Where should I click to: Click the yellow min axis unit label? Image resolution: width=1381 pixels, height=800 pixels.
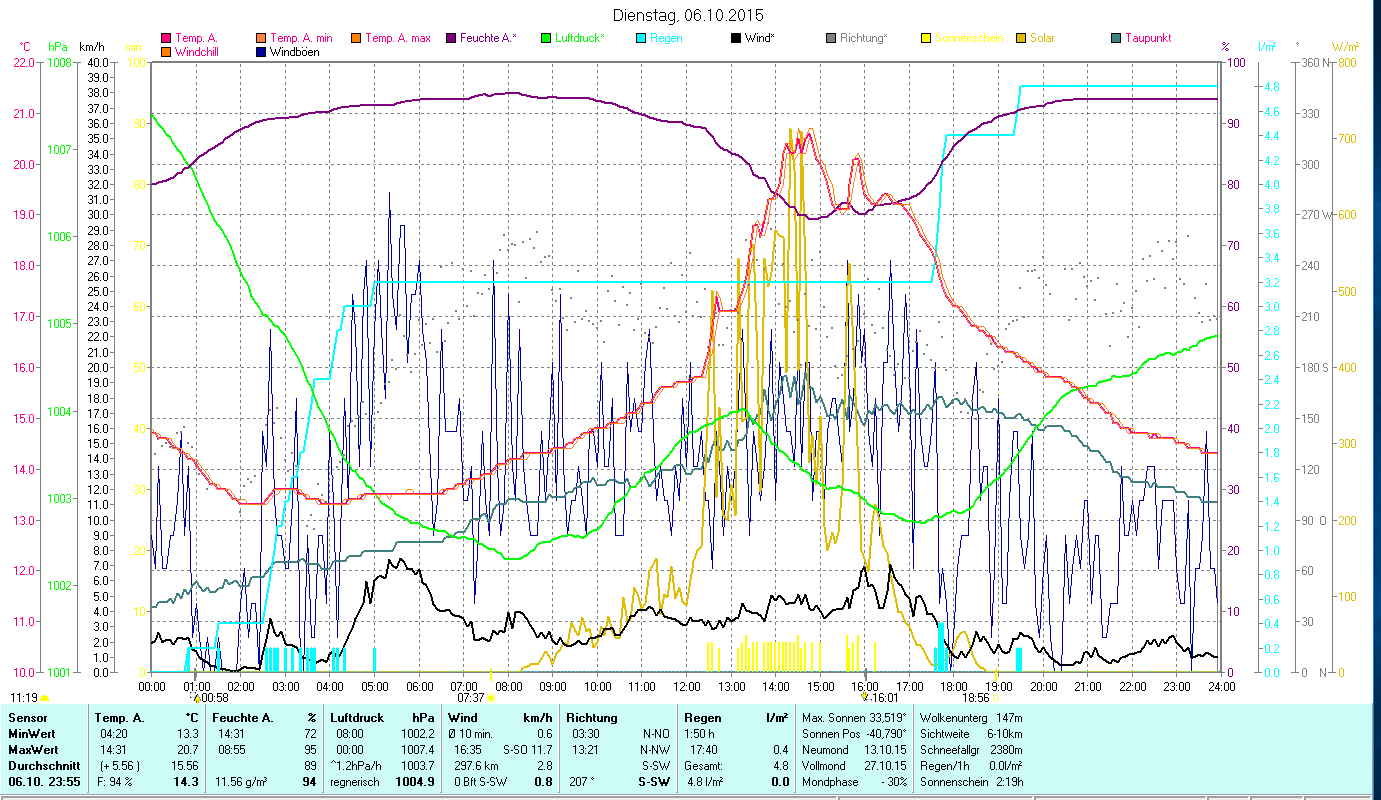point(132,47)
